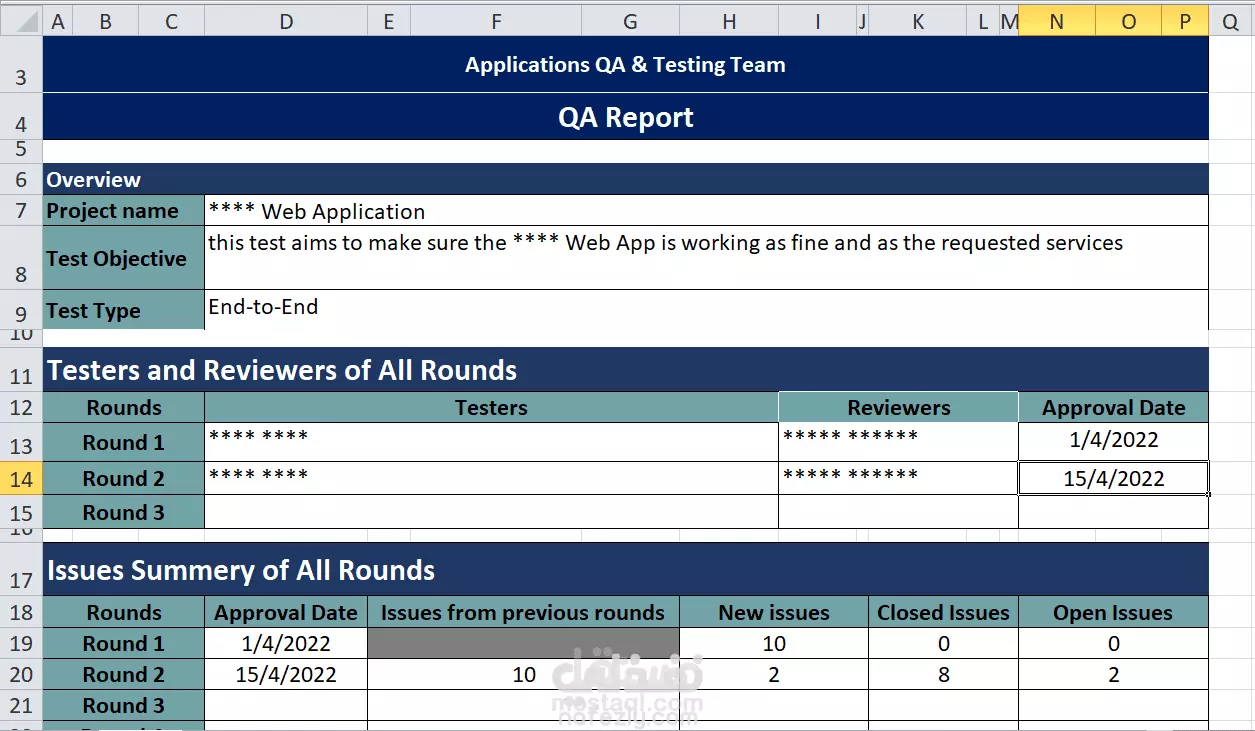Click the End-to-End test type cell
The width and height of the screenshot is (1255, 731).
[706, 310]
